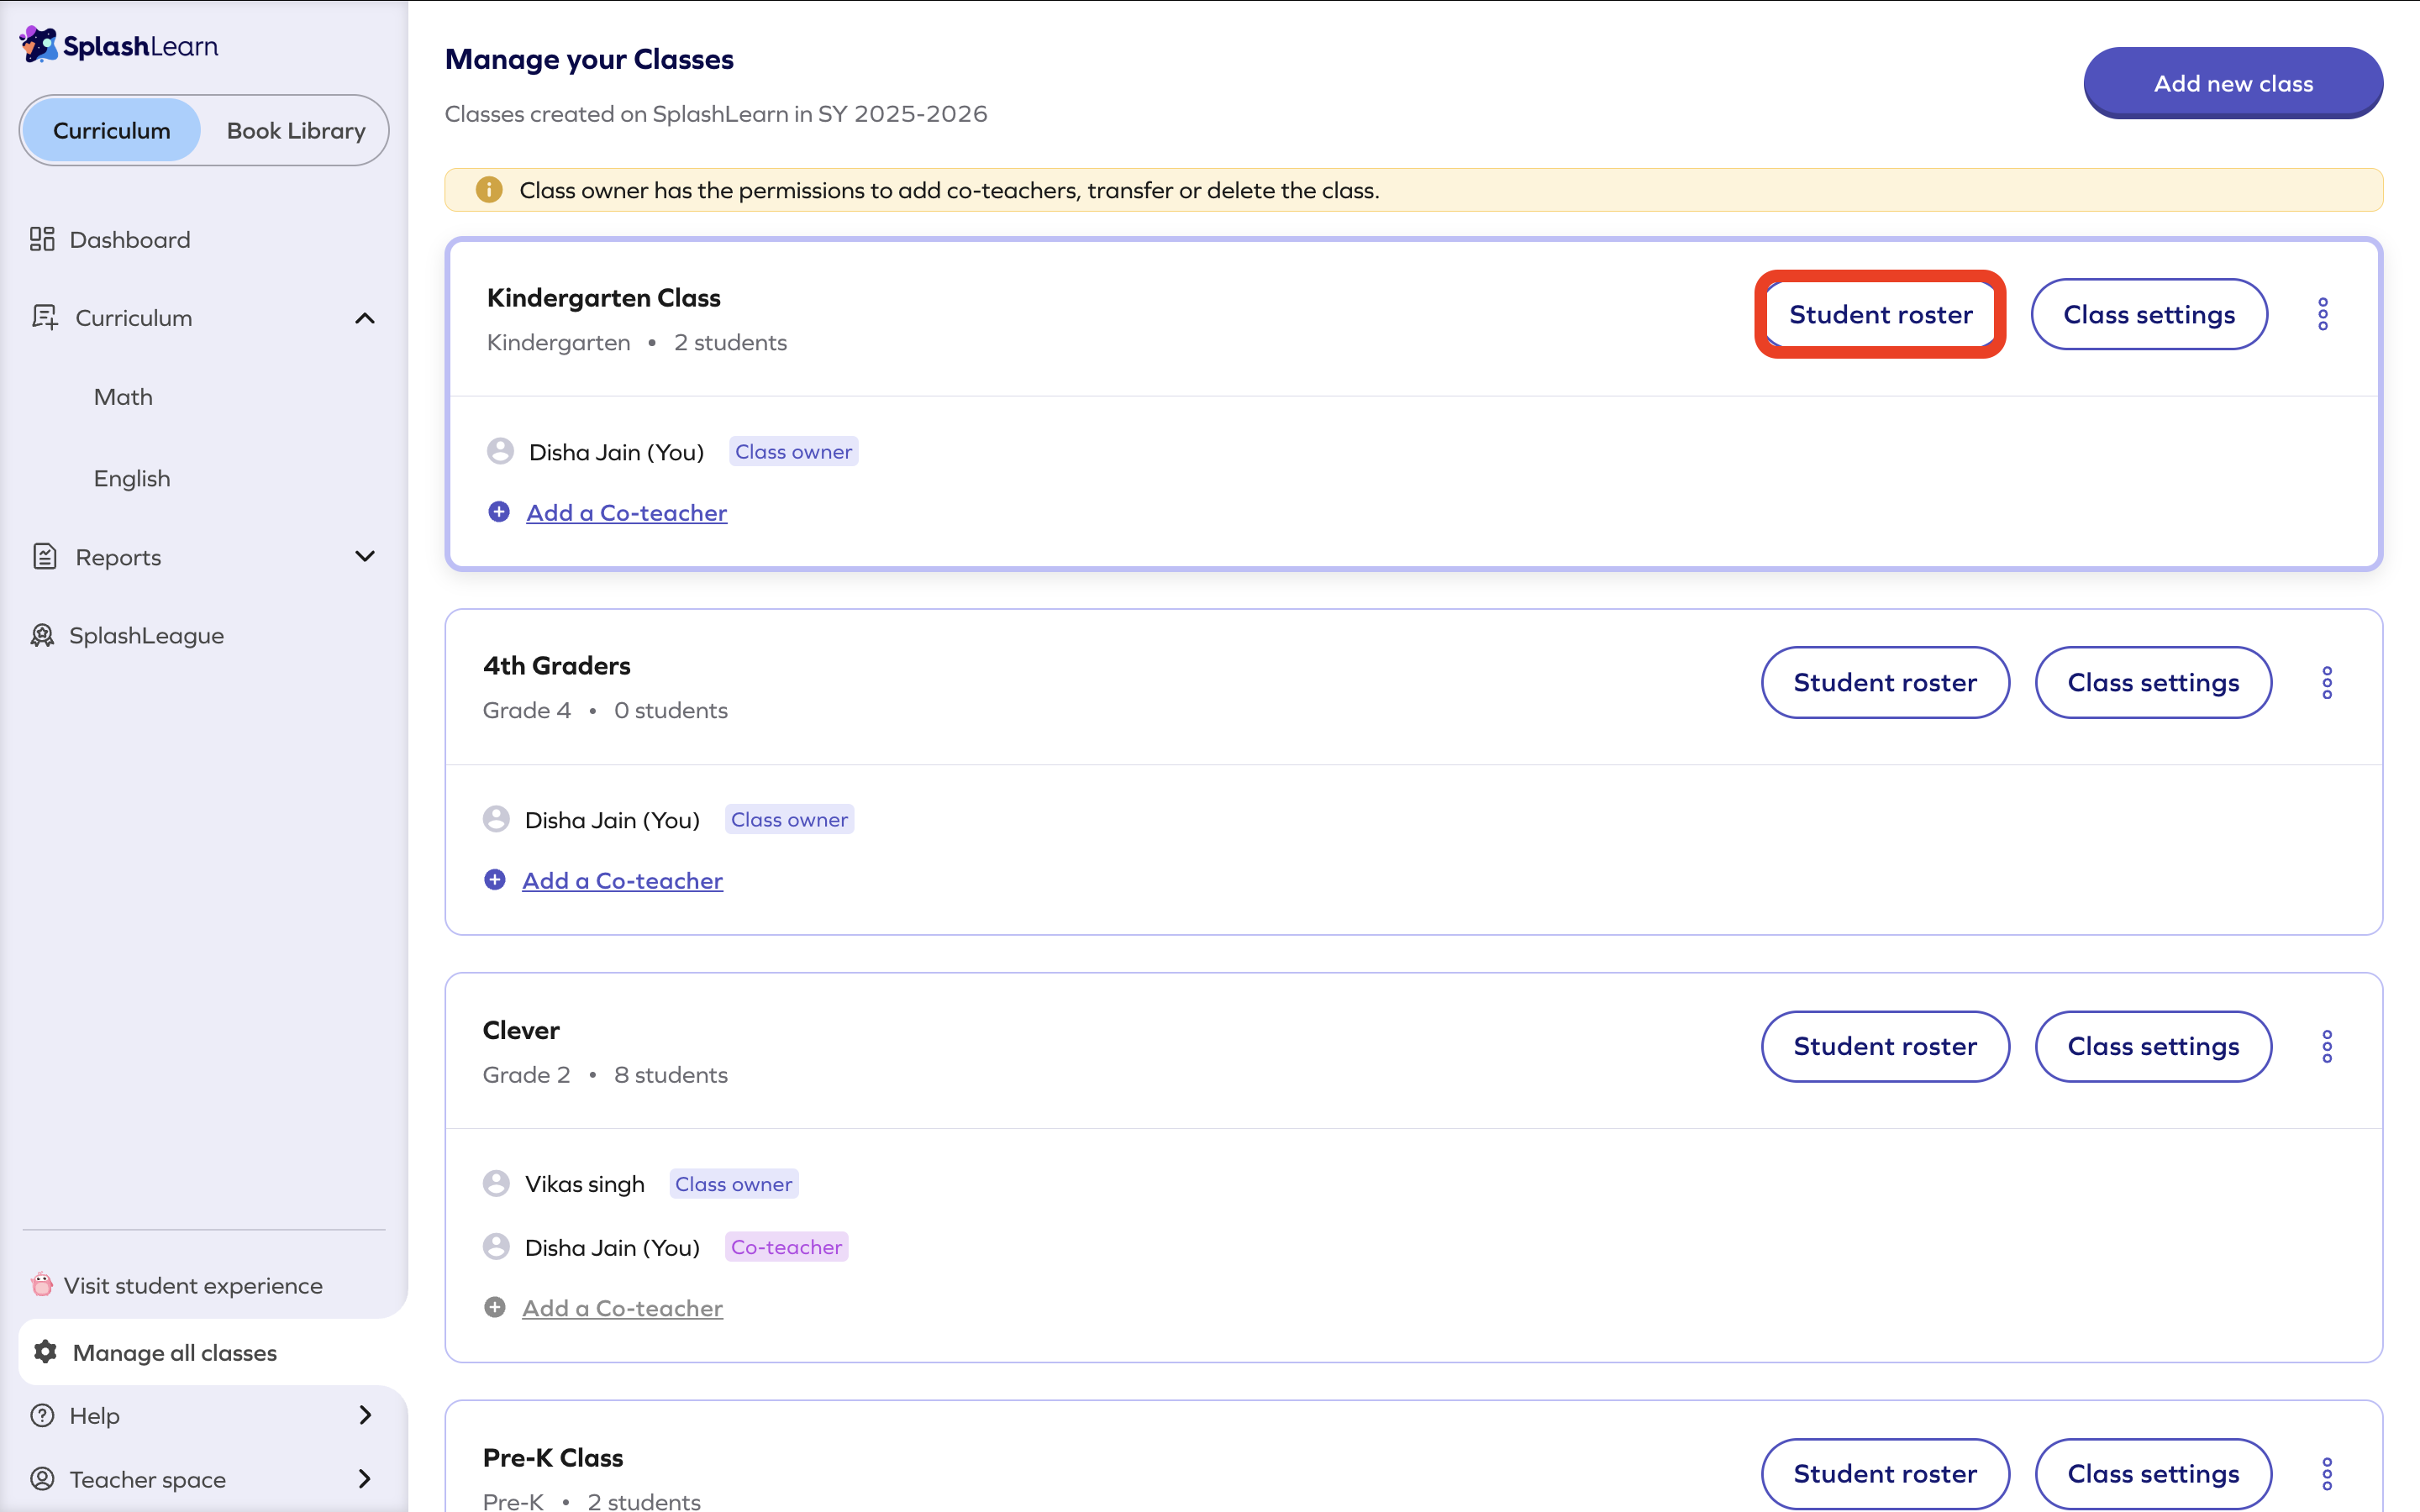Click the Clever class title

coord(521,1029)
